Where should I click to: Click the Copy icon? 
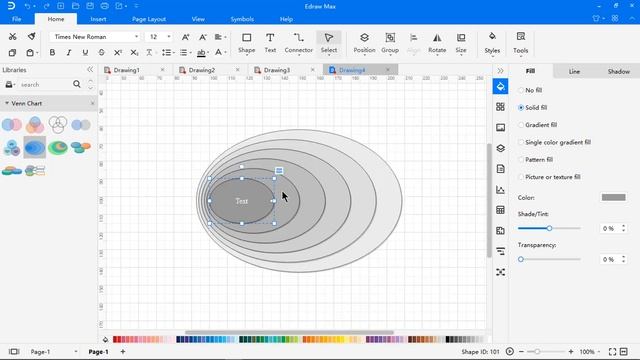point(12,53)
